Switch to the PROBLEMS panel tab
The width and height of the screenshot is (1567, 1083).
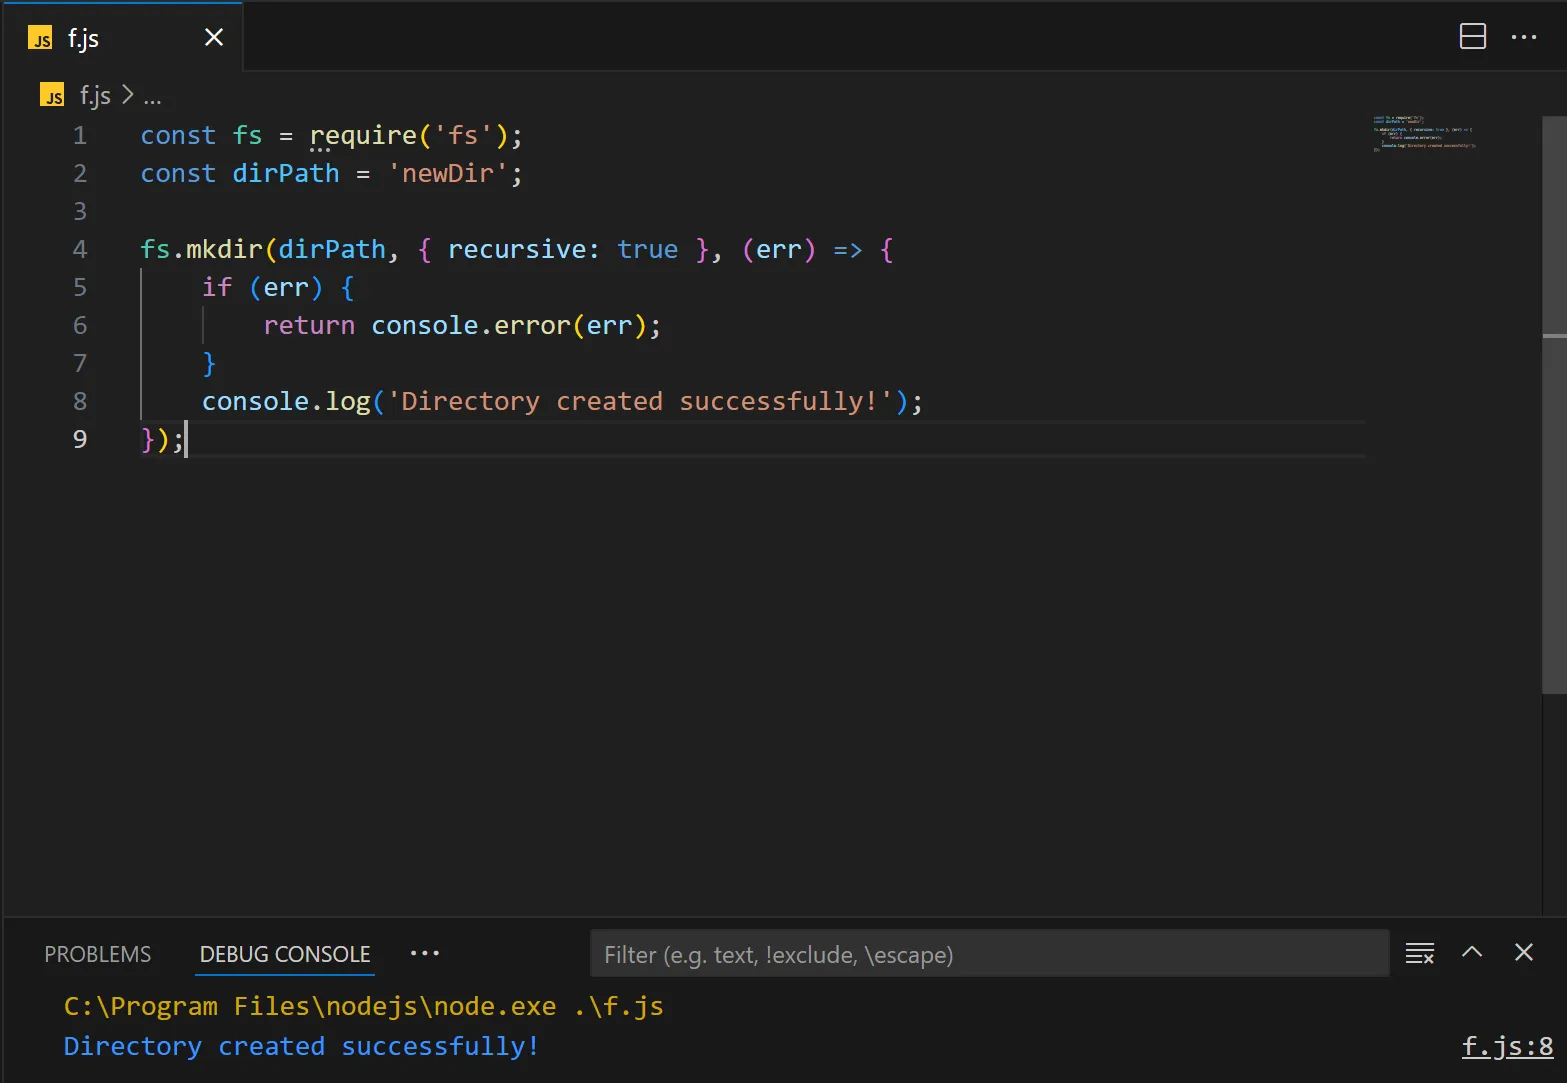click(98, 954)
